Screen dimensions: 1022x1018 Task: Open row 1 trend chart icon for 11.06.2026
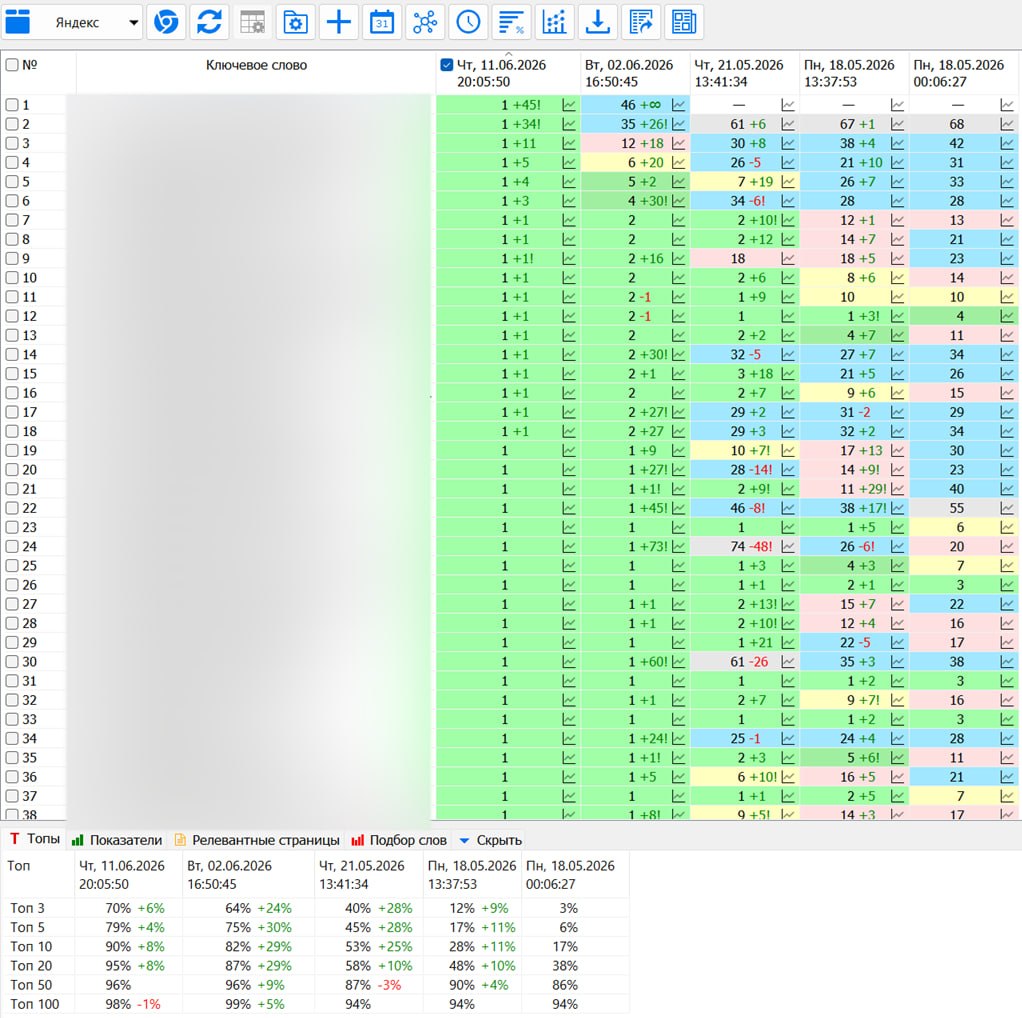569,105
